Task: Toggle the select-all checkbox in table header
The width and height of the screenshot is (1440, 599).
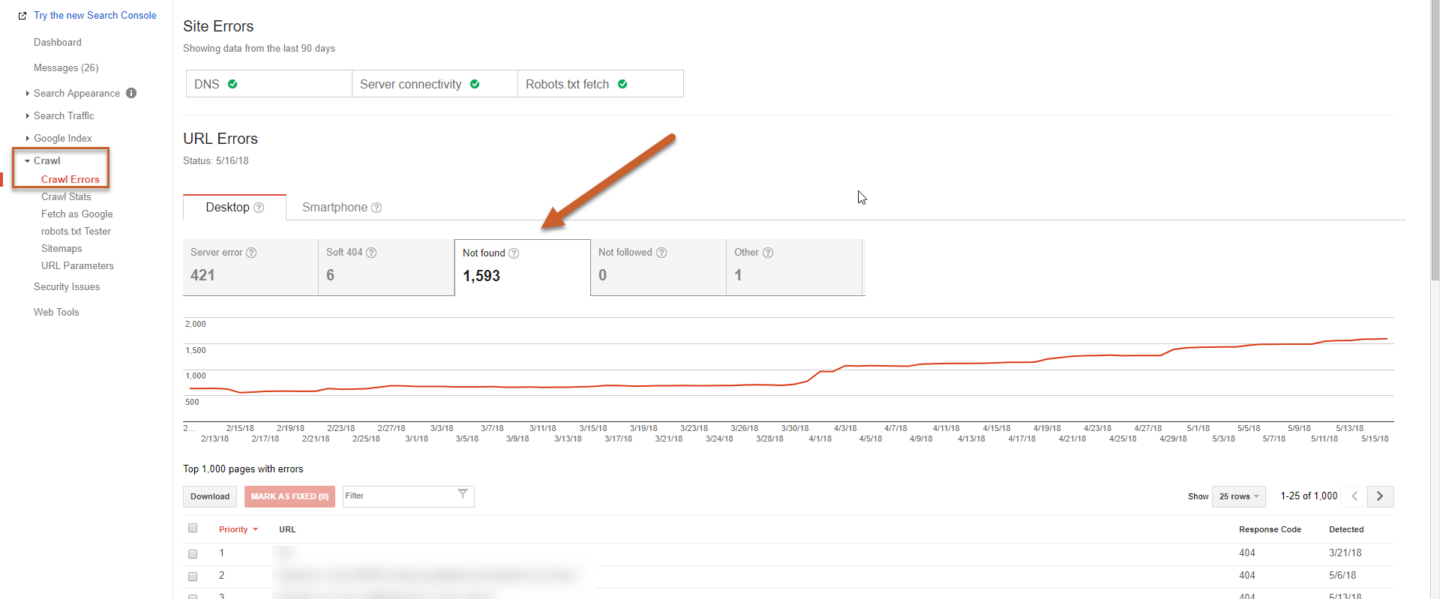Action: tap(193, 529)
